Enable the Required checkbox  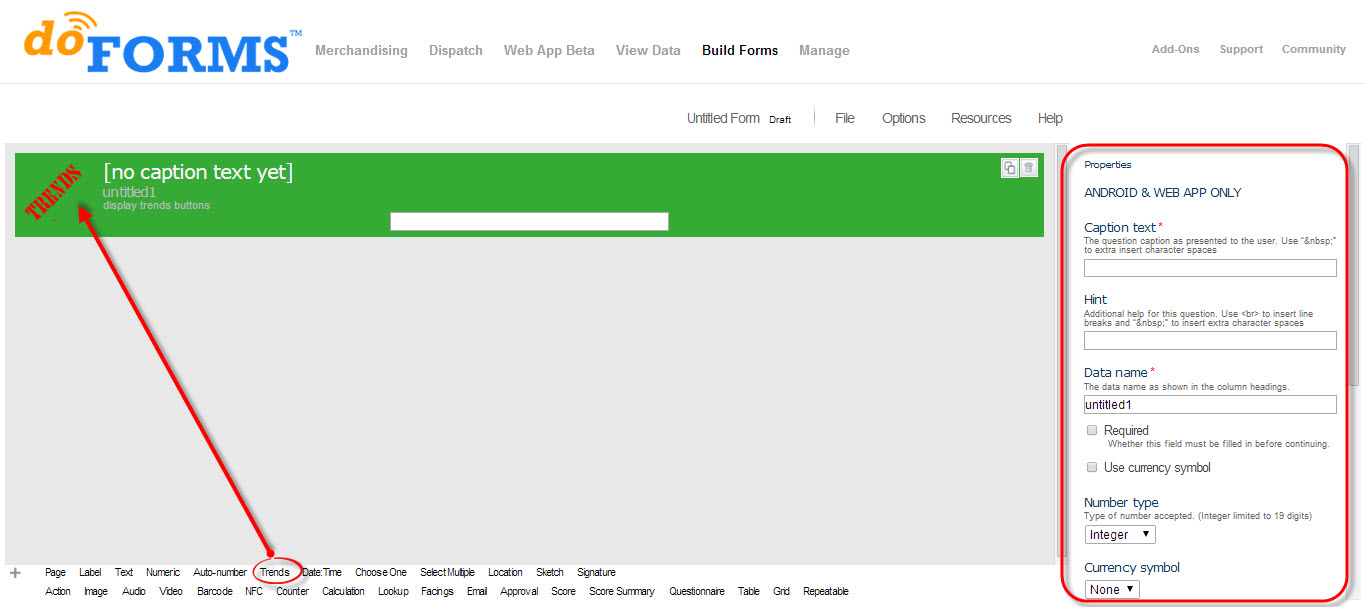[1091, 430]
